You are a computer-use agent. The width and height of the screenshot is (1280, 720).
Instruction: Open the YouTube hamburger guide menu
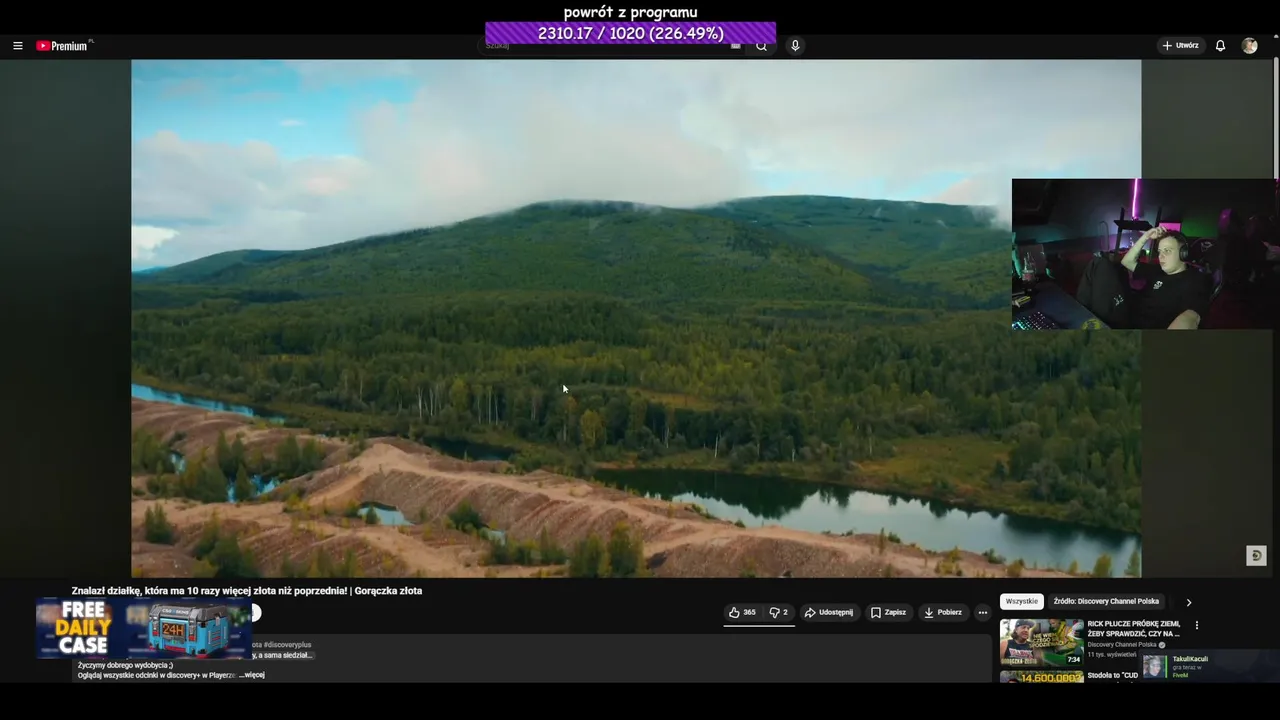pos(17,46)
